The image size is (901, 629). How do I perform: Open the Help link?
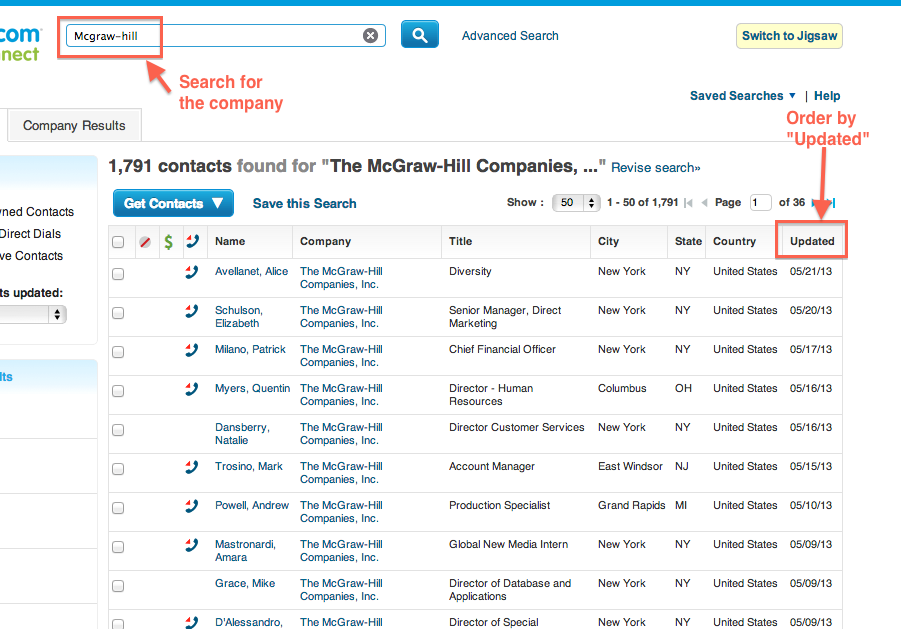coord(827,96)
